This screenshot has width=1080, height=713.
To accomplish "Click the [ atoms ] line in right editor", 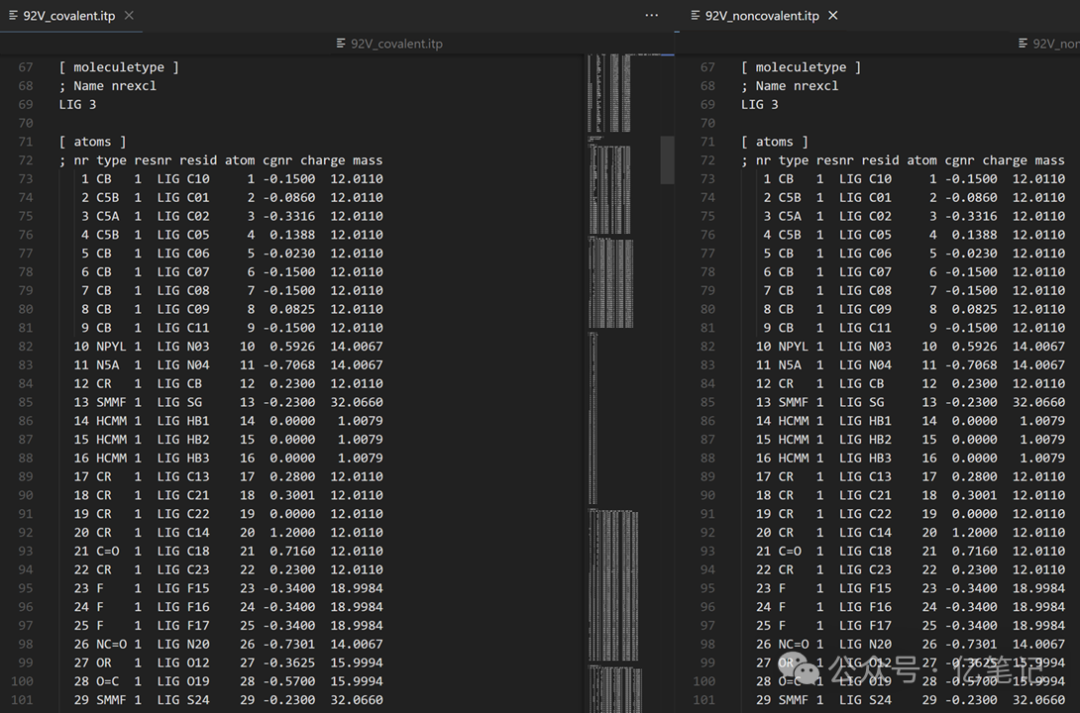I will (x=774, y=141).
